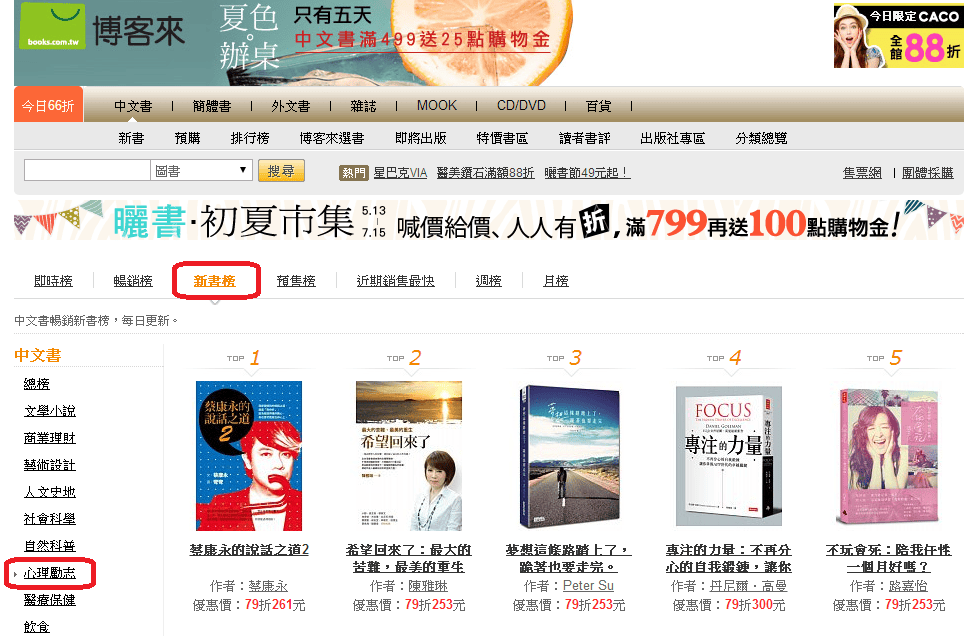Switch to the 預售榜 tab
This screenshot has width=974, height=636.
point(296,281)
